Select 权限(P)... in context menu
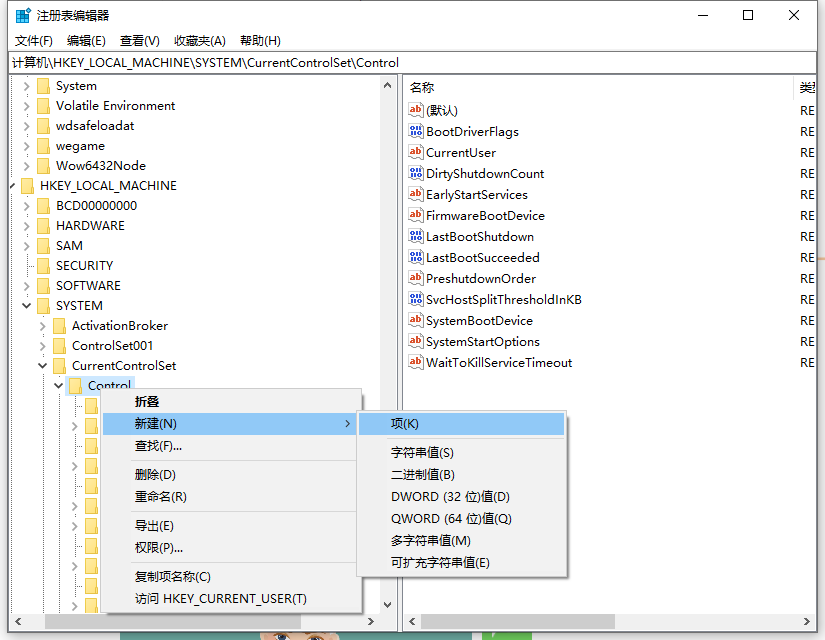825x640 pixels. (231, 548)
